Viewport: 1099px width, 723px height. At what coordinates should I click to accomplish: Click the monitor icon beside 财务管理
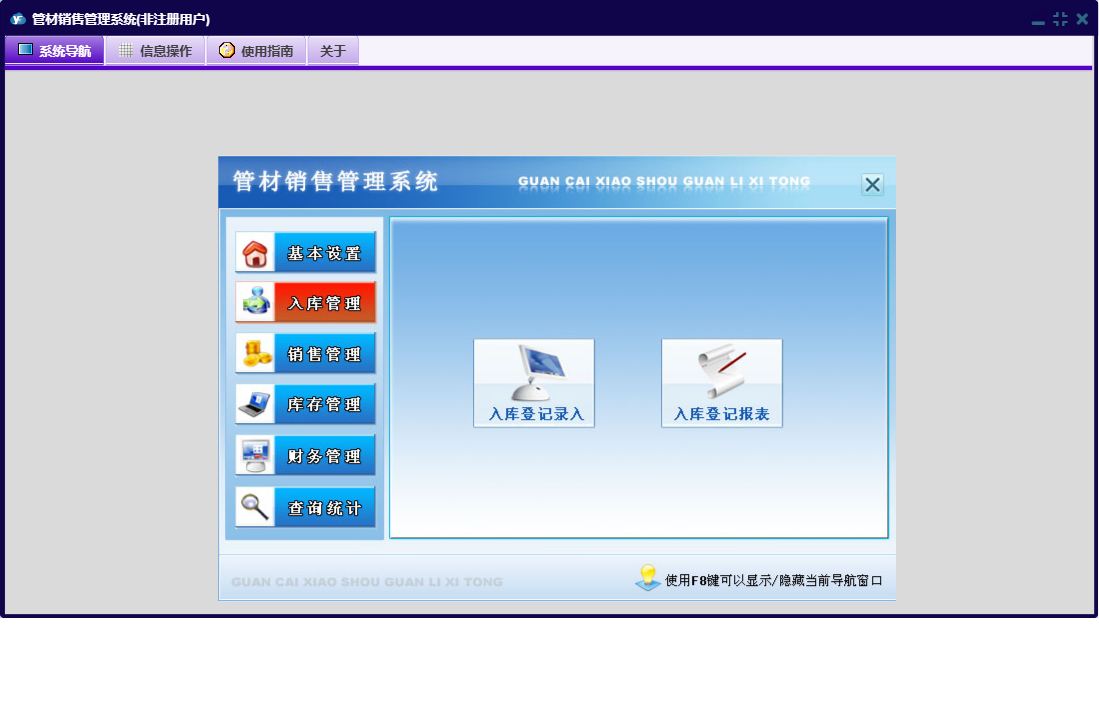[x=255, y=455]
